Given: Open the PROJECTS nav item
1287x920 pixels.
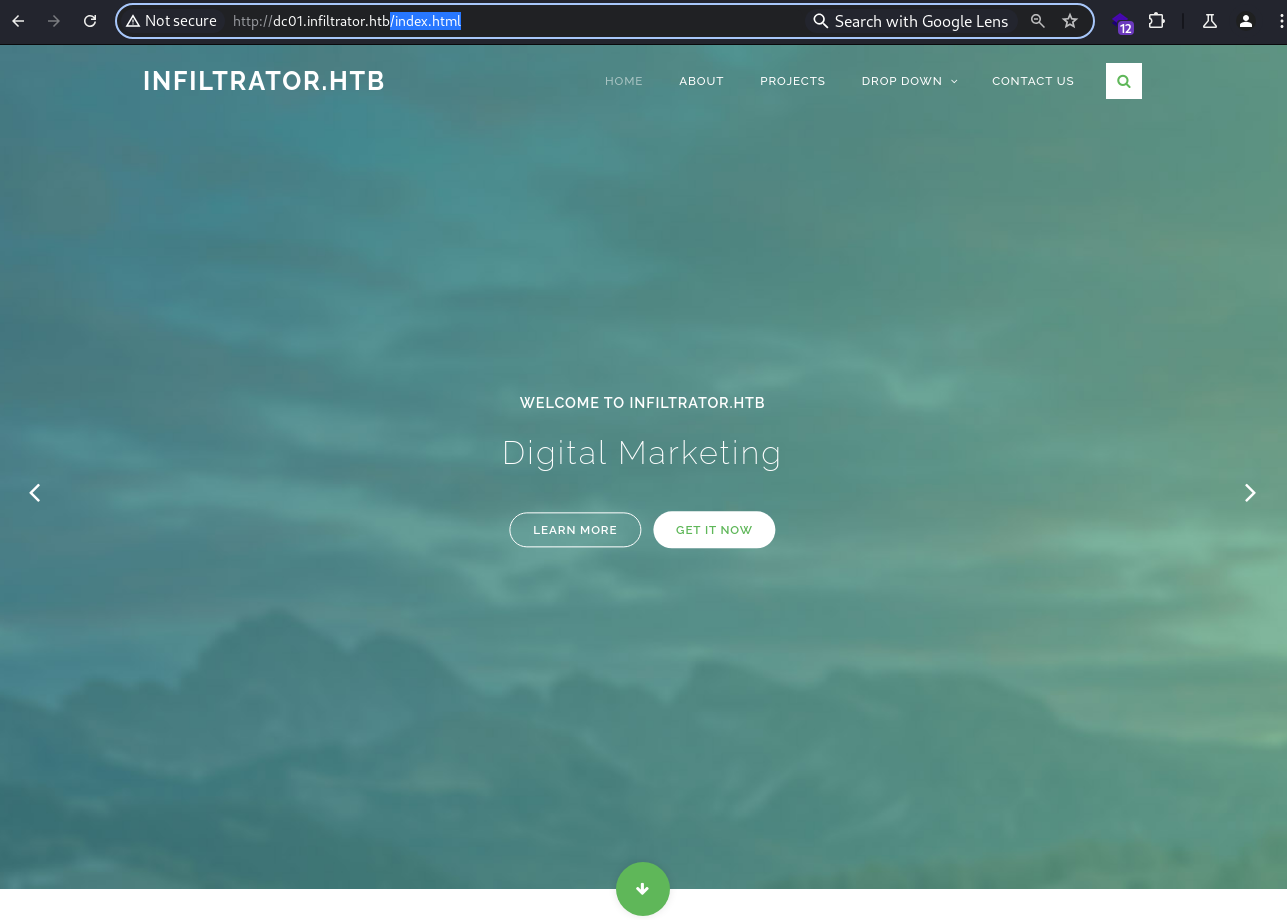Looking at the screenshot, I should (x=793, y=81).
